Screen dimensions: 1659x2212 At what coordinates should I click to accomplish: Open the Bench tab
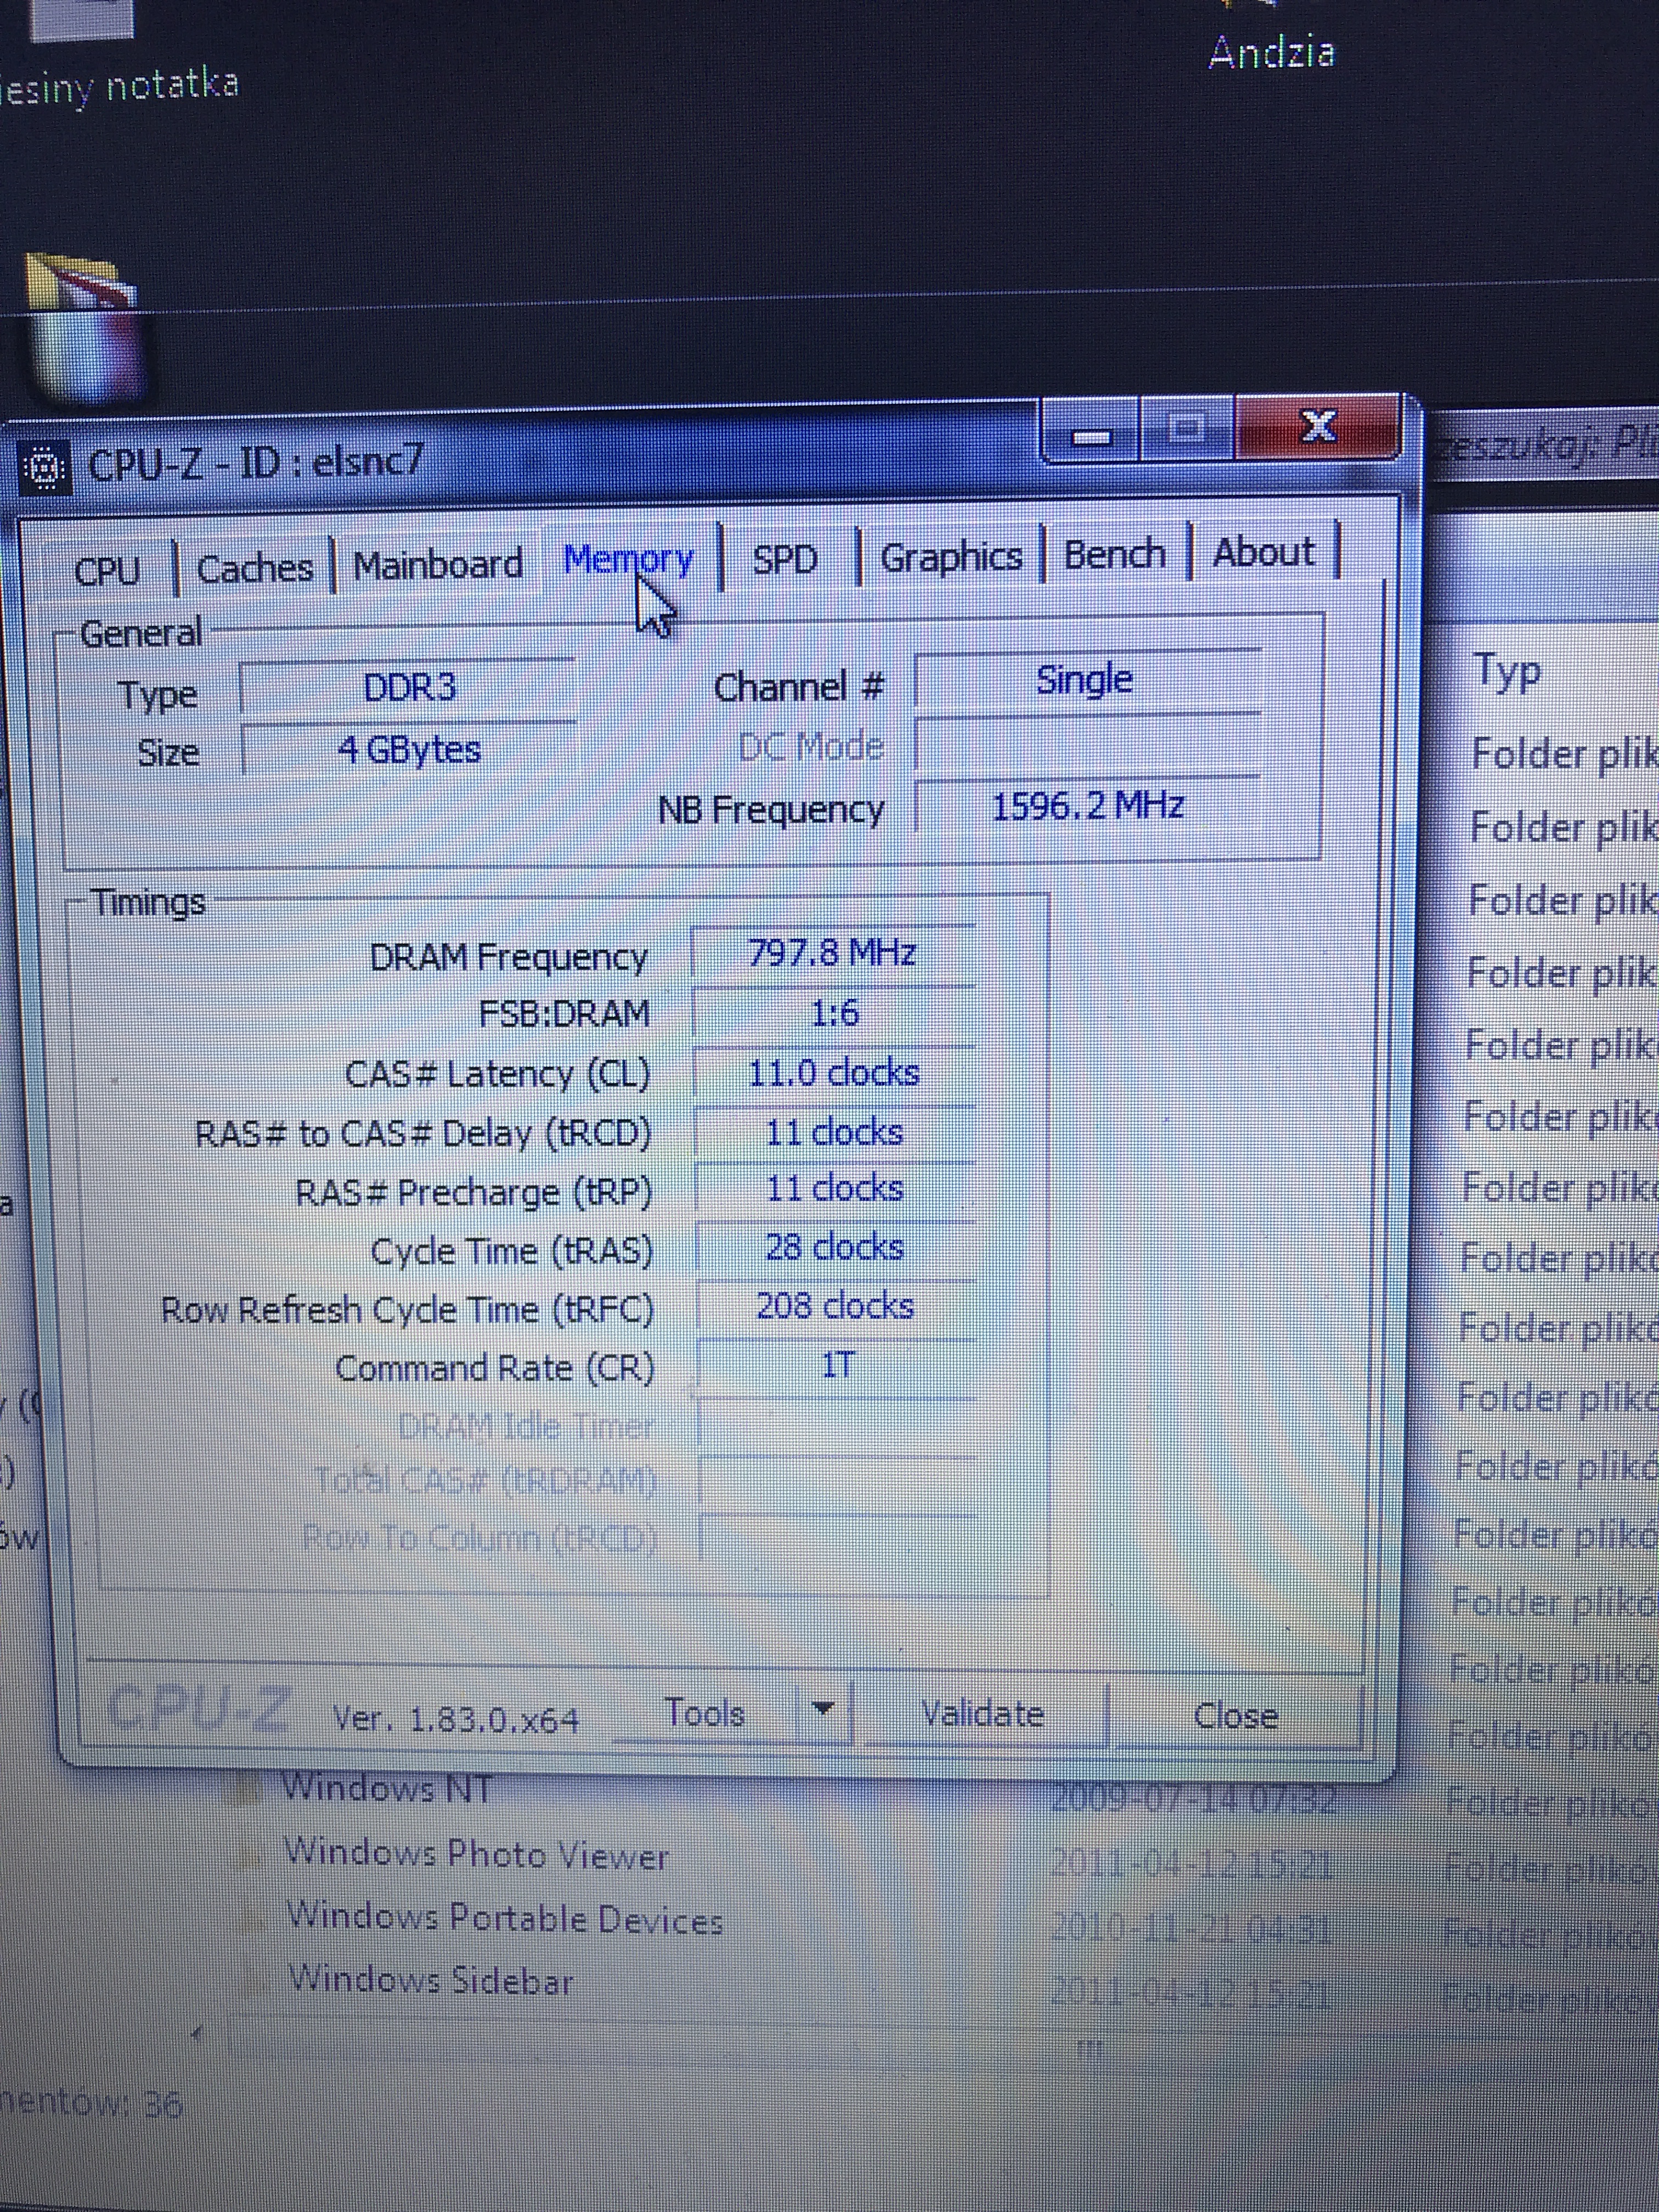(x=1114, y=553)
